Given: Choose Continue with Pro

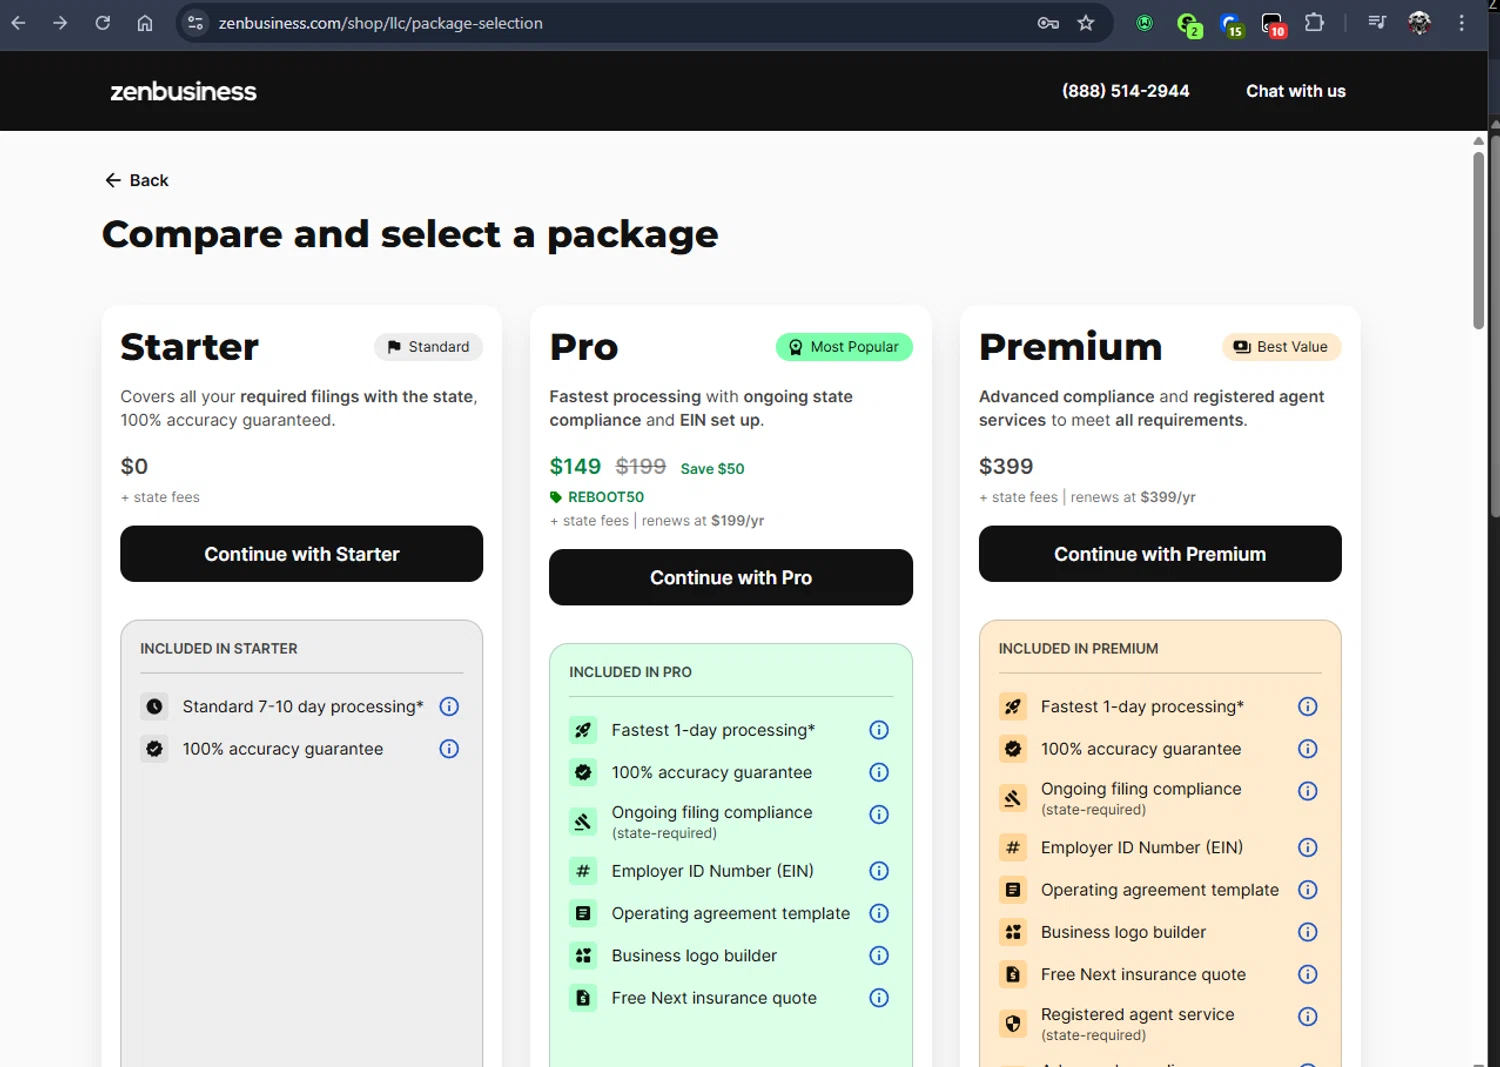Looking at the screenshot, I should [x=730, y=577].
